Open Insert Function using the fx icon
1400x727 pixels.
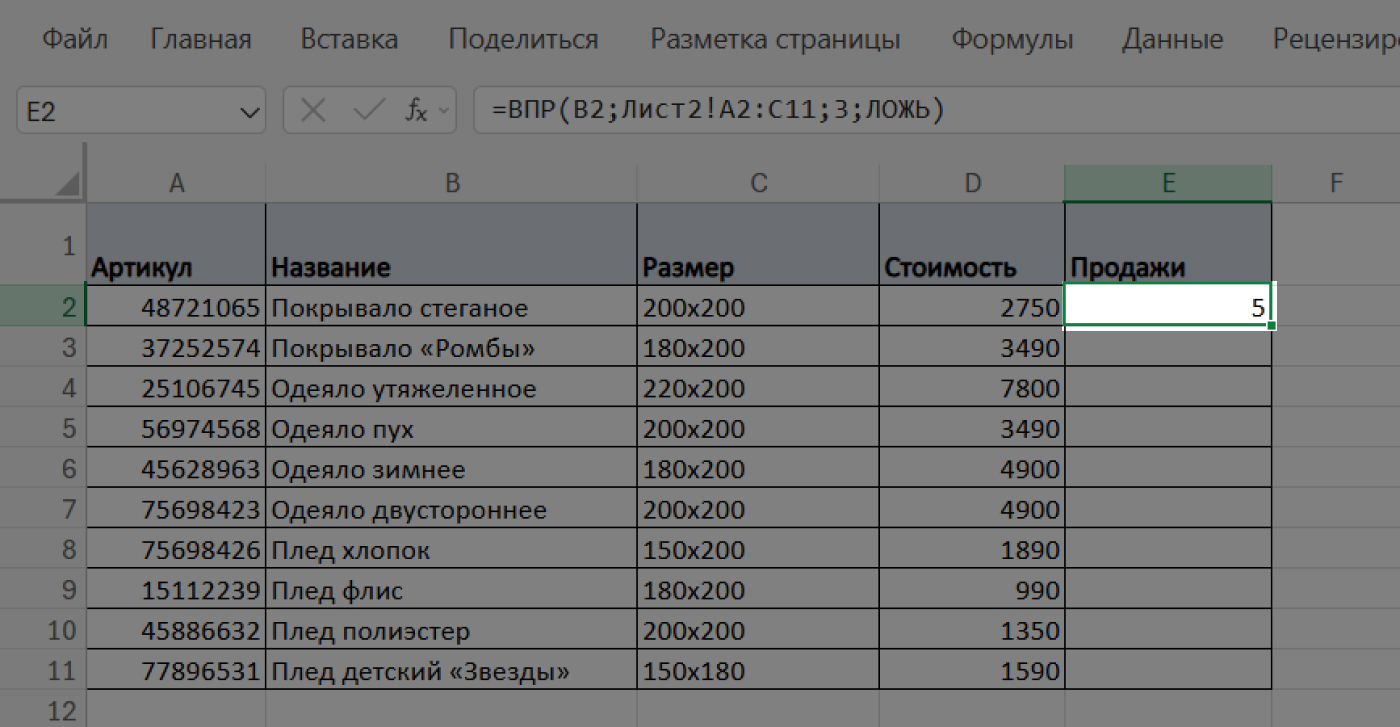coord(419,110)
